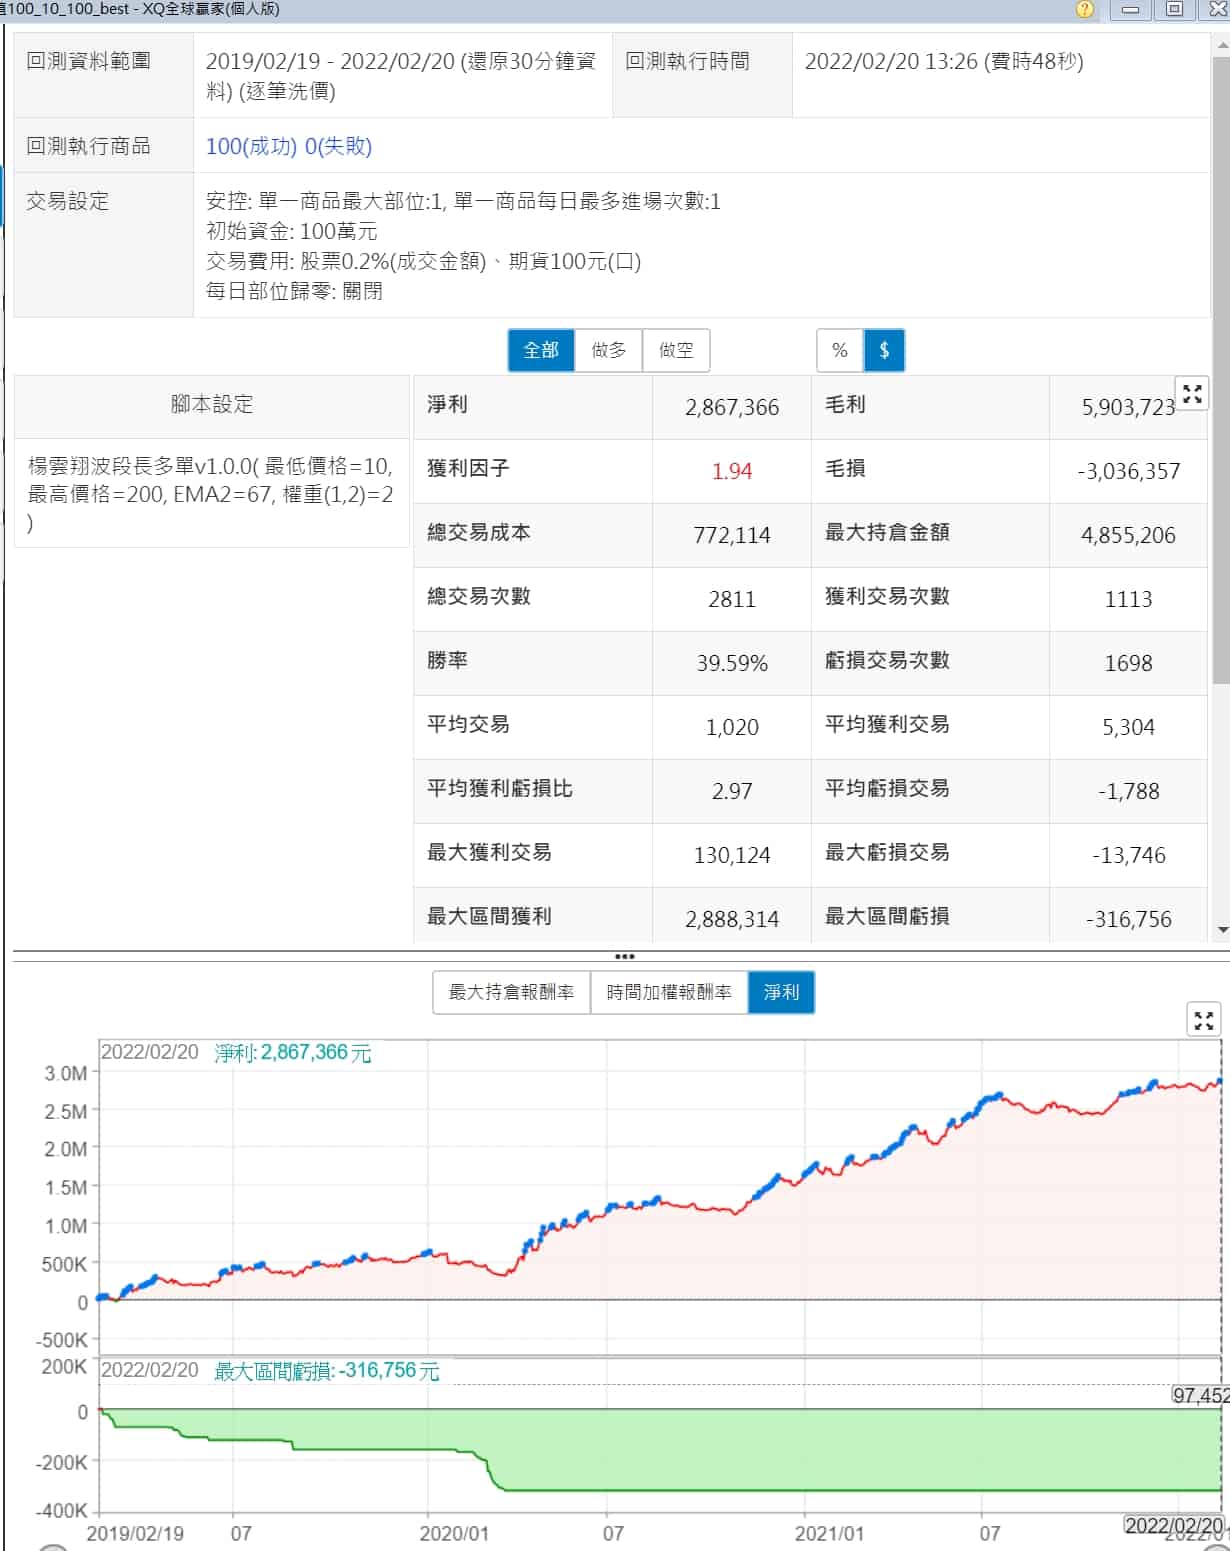
Task: Switch chart to 最大持倉報酬率
Action: pos(511,992)
